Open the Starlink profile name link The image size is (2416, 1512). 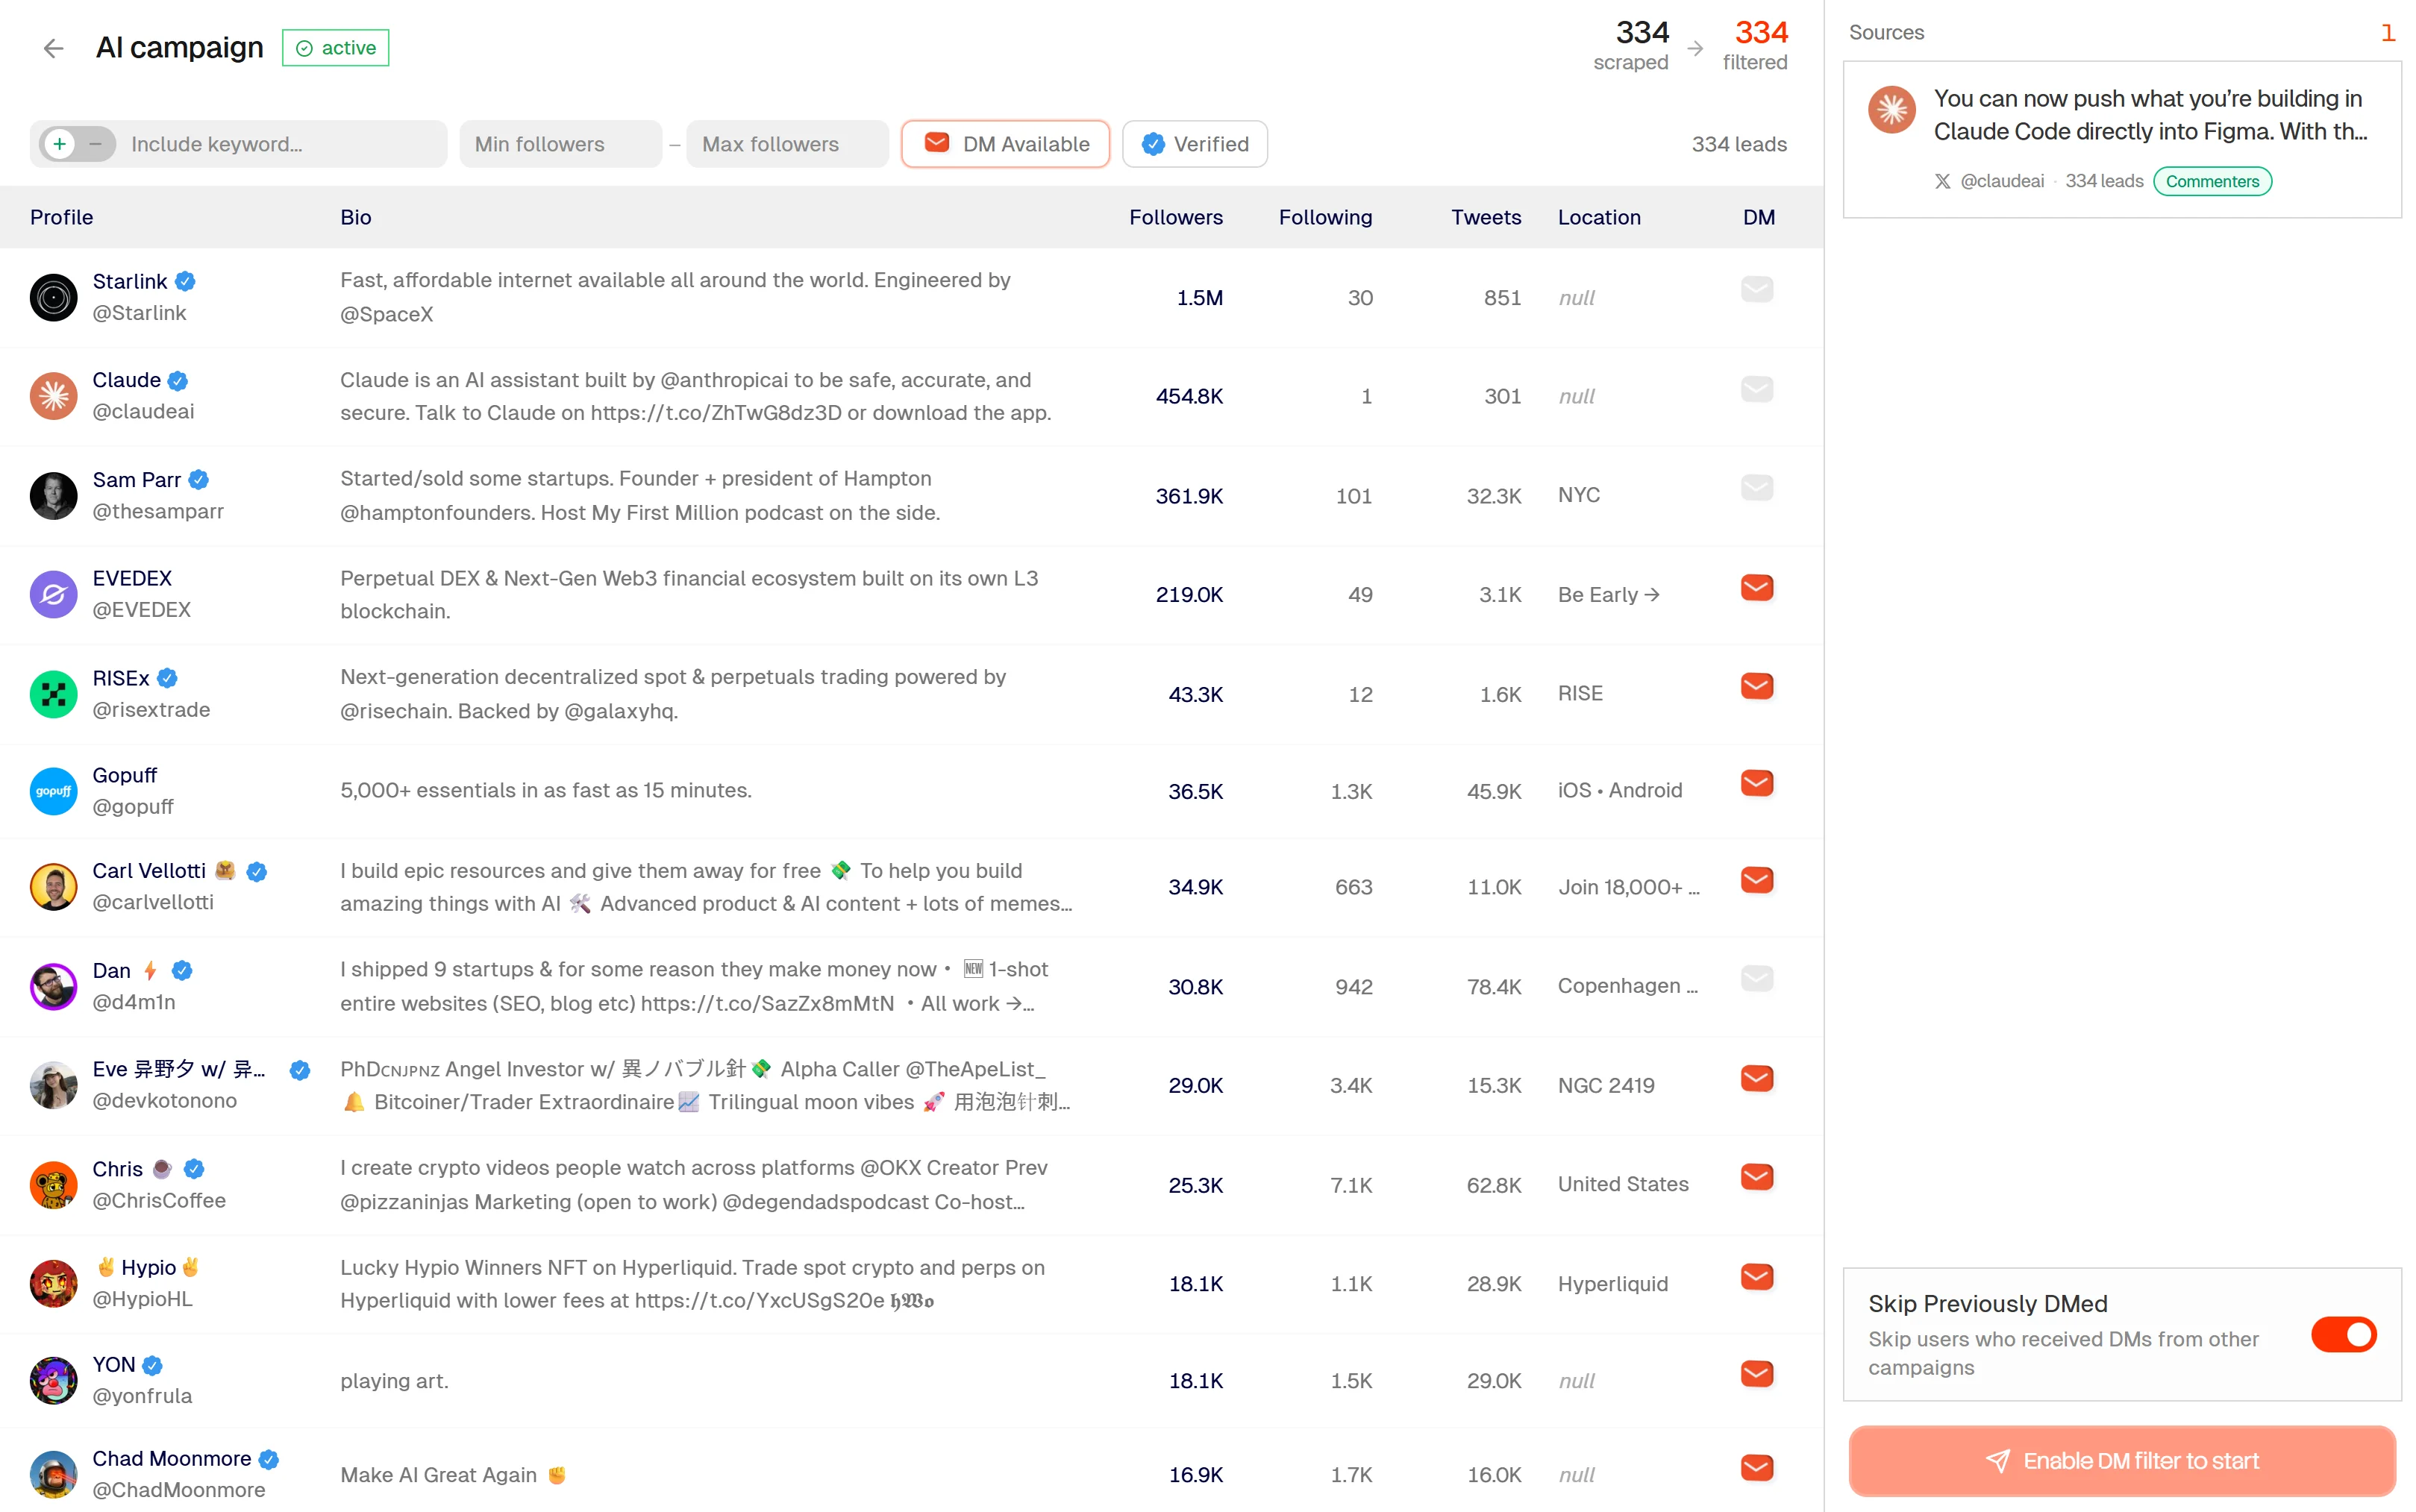[129, 281]
